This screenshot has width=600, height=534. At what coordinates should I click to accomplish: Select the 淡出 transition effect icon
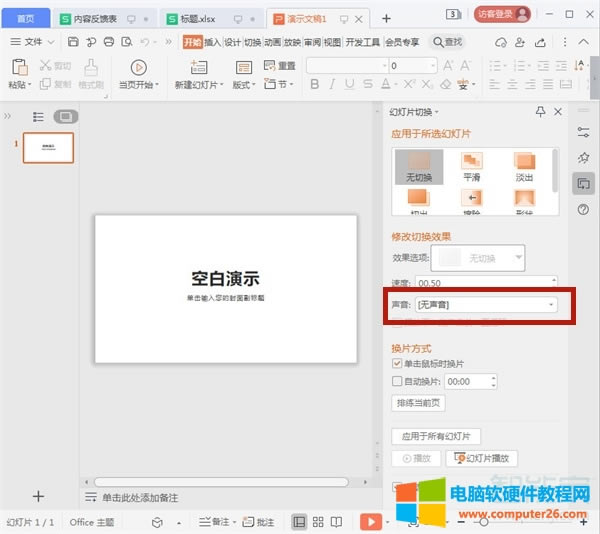[524, 165]
